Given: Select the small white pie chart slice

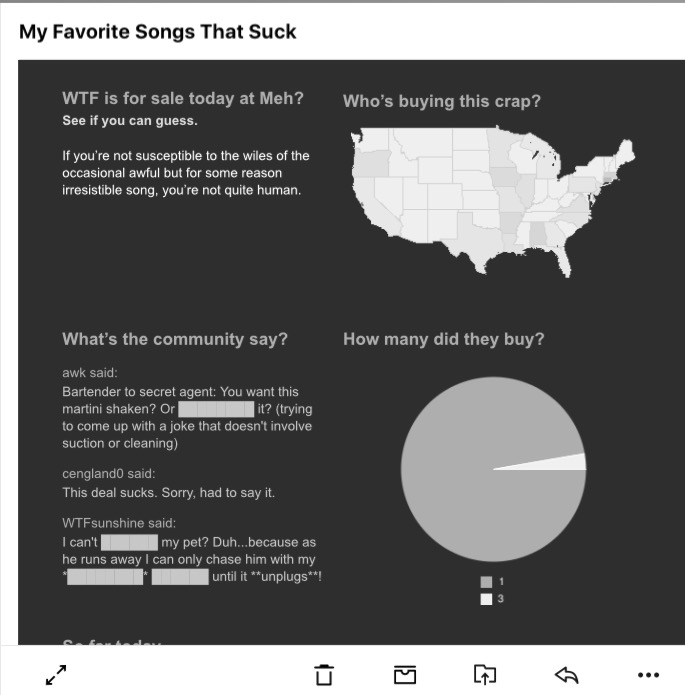Looking at the screenshot, I should click(x=573, y=462).
